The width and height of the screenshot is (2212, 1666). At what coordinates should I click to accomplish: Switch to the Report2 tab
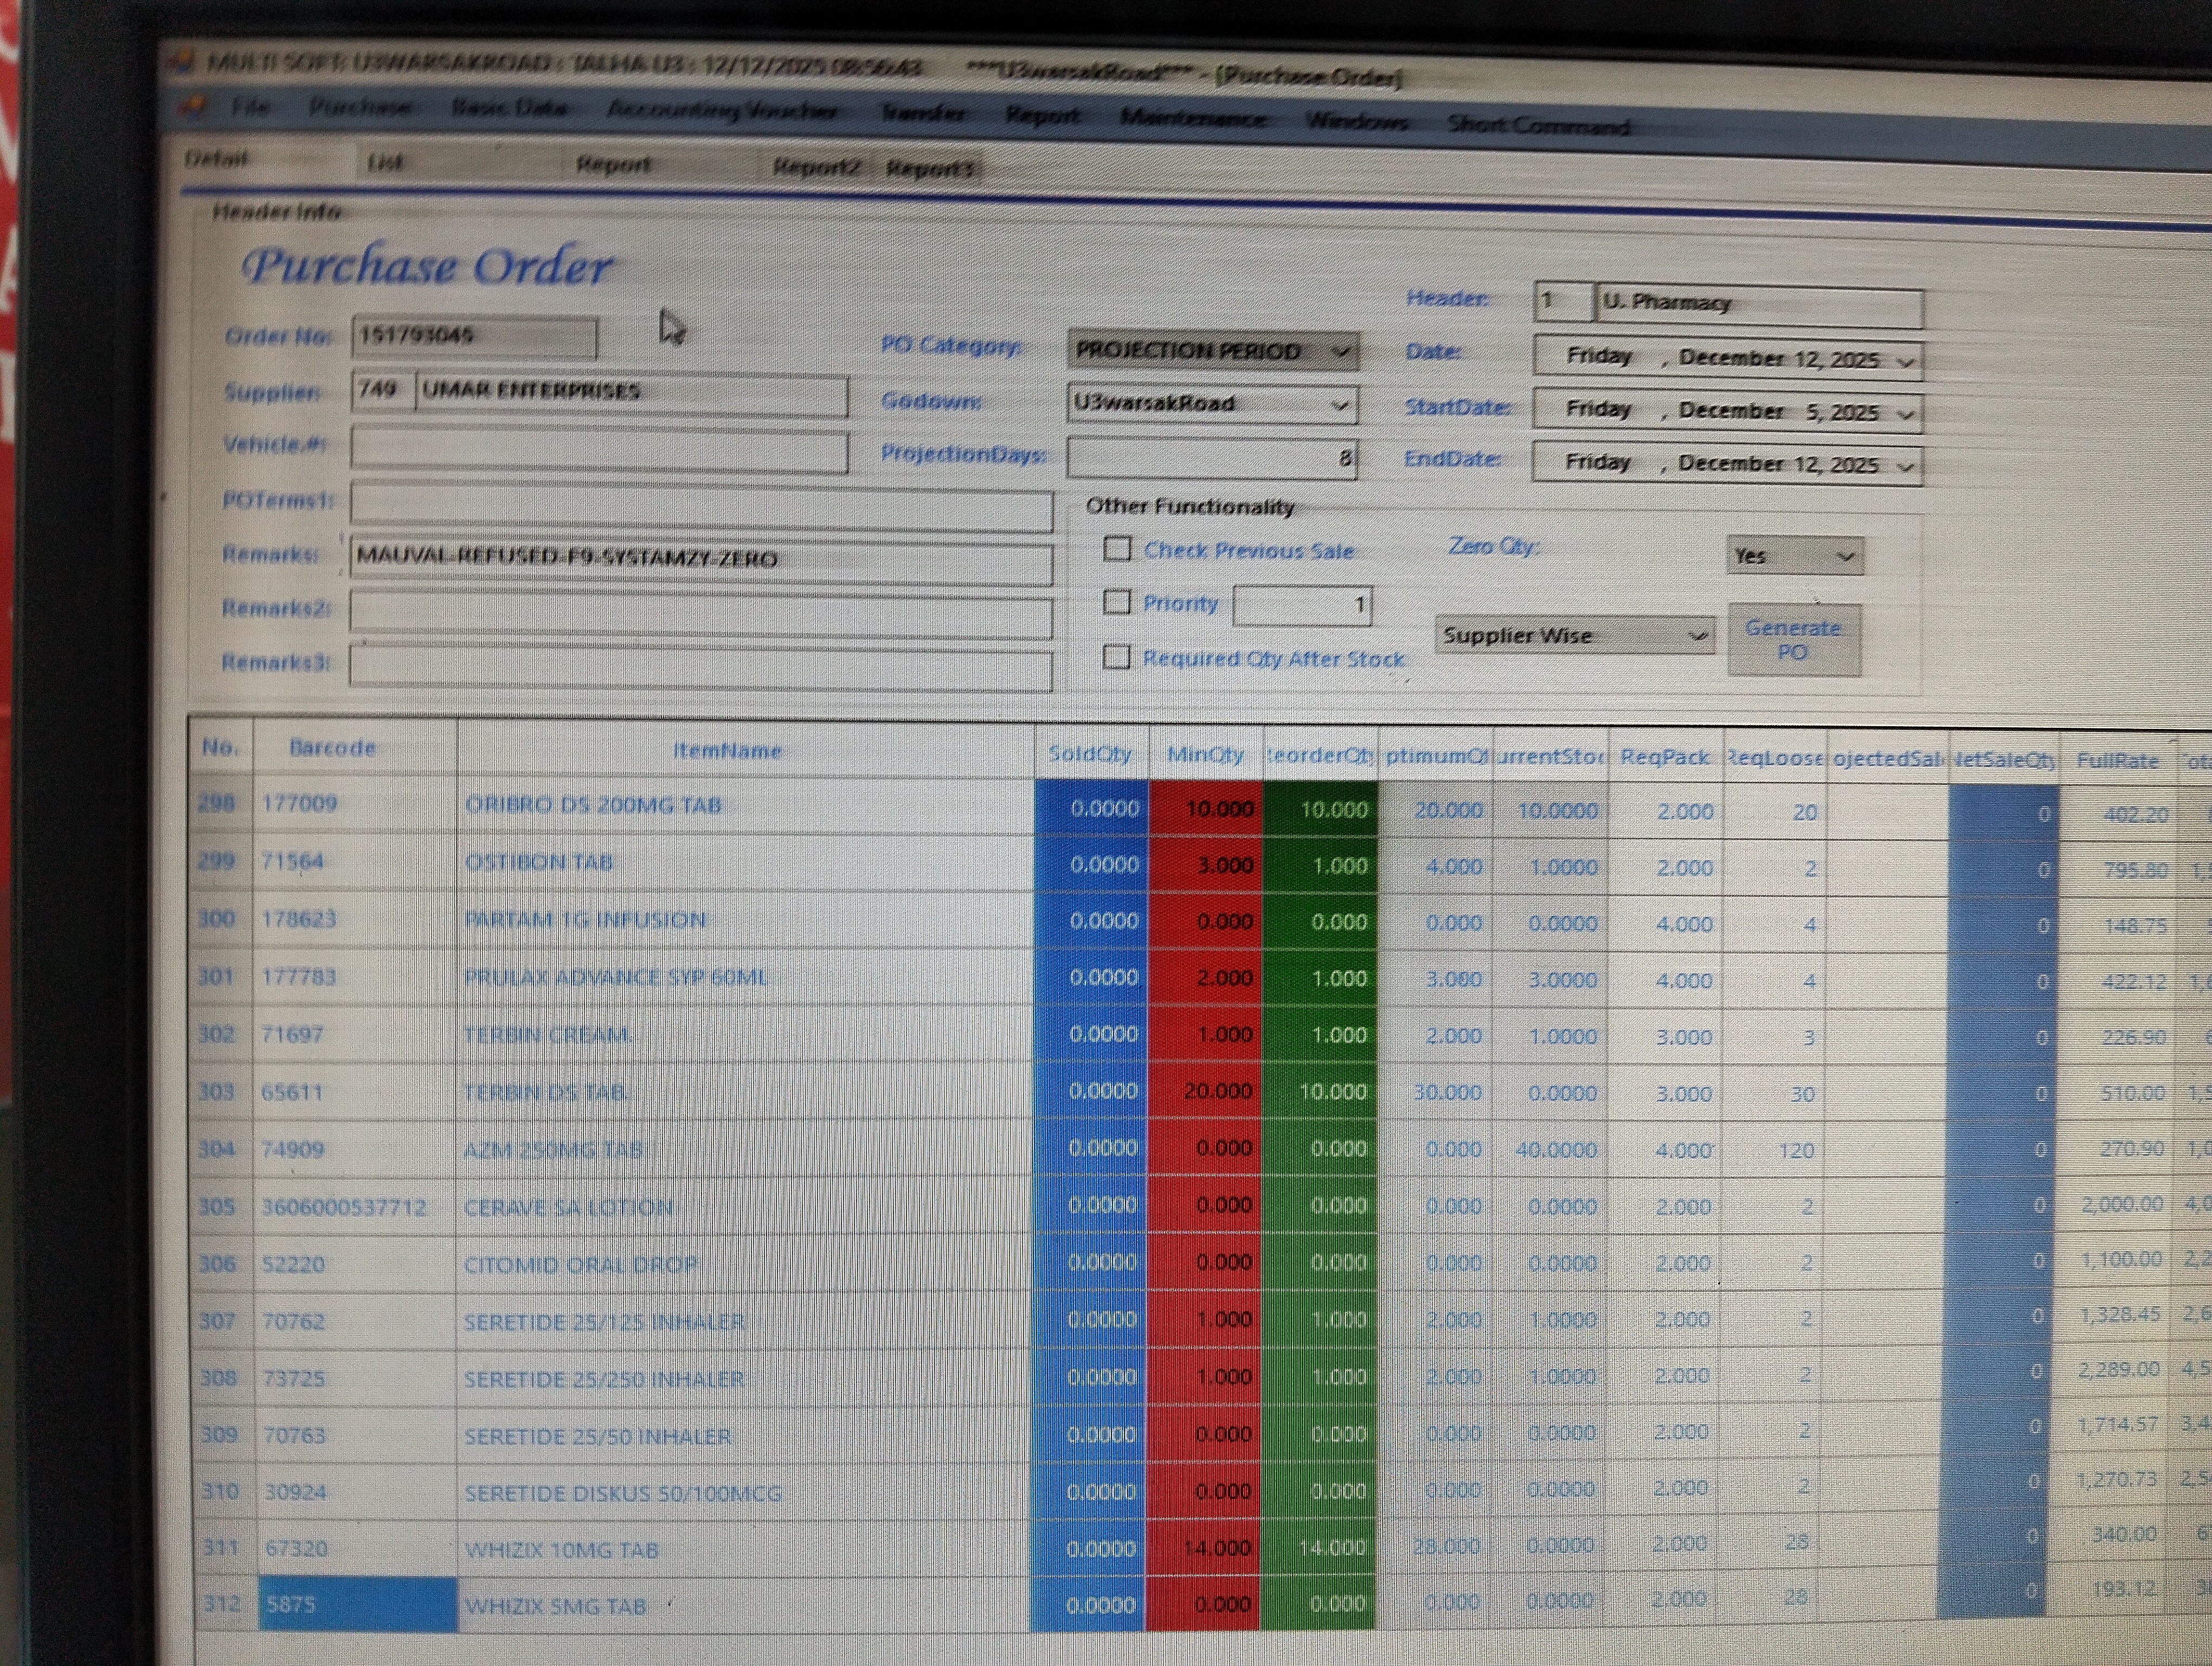click(816, 167)
